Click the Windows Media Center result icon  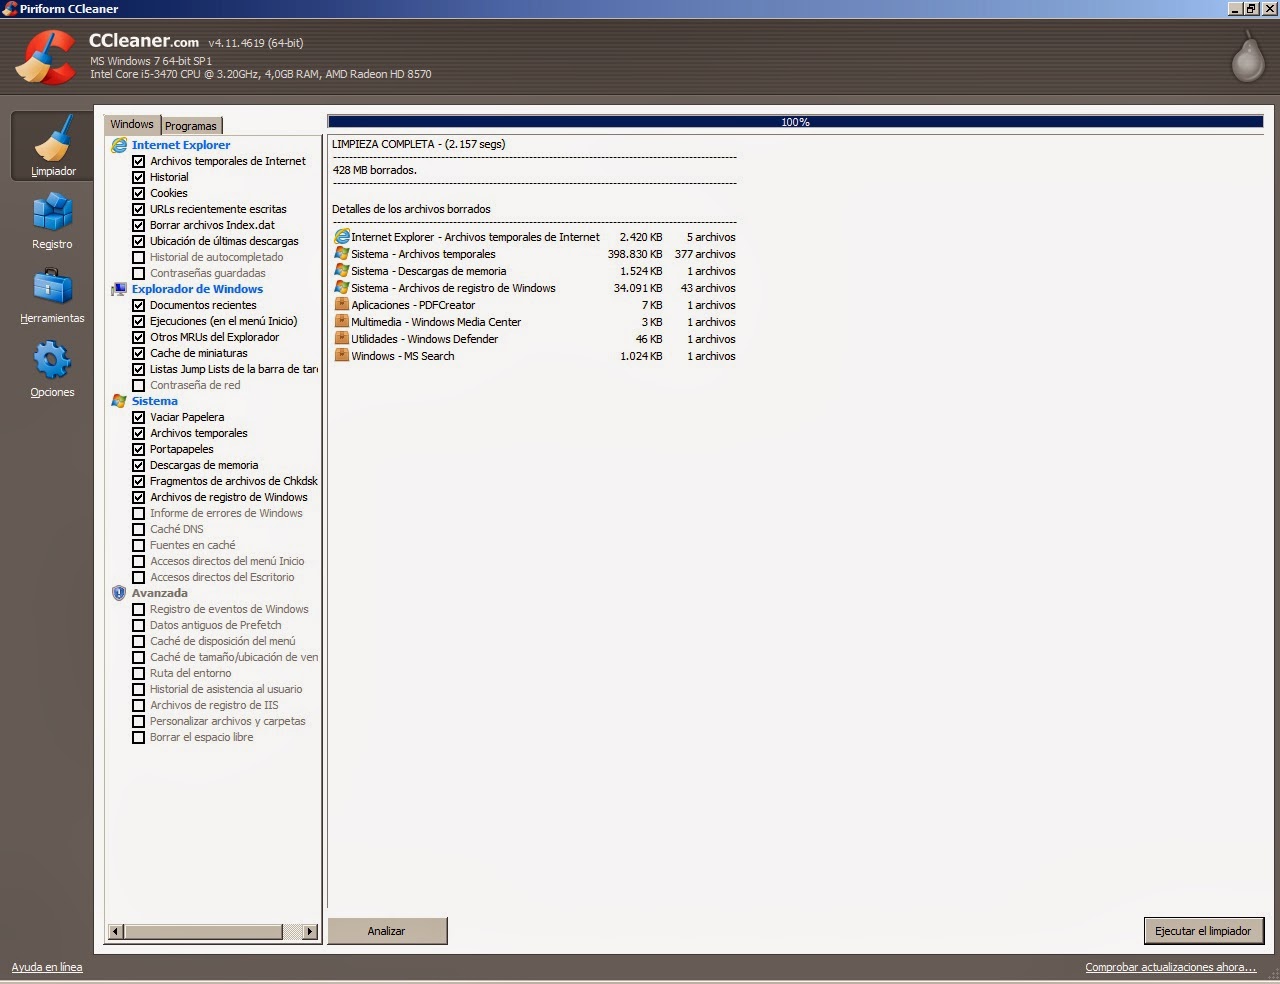coord(341,322)
